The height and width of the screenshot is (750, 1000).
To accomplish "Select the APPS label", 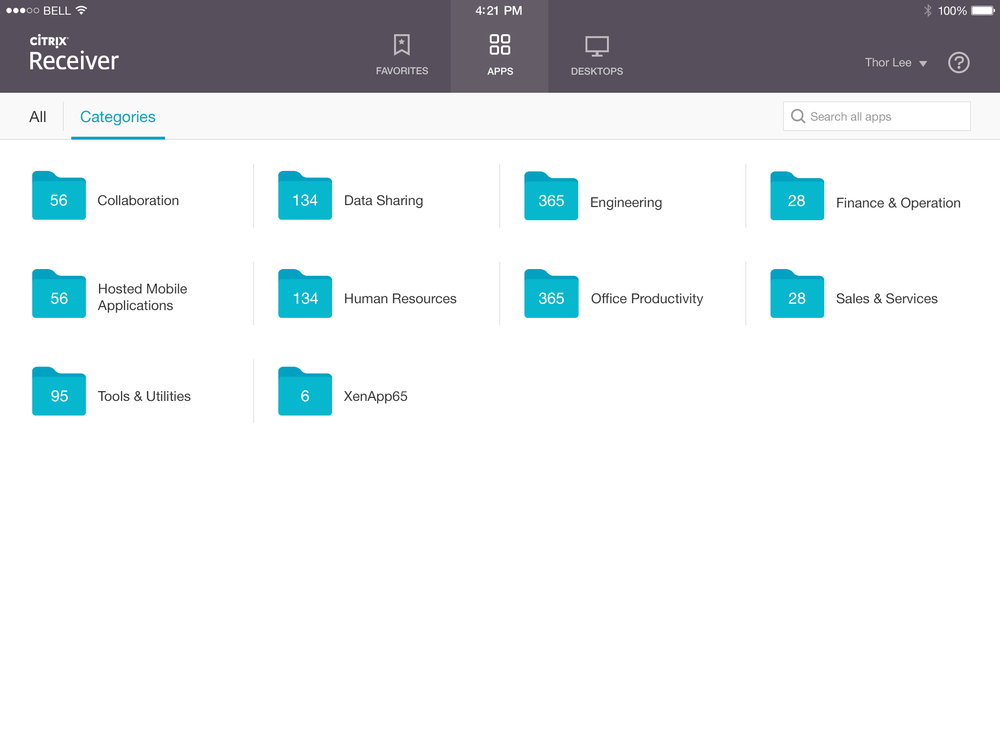I will tap(500, 71).
